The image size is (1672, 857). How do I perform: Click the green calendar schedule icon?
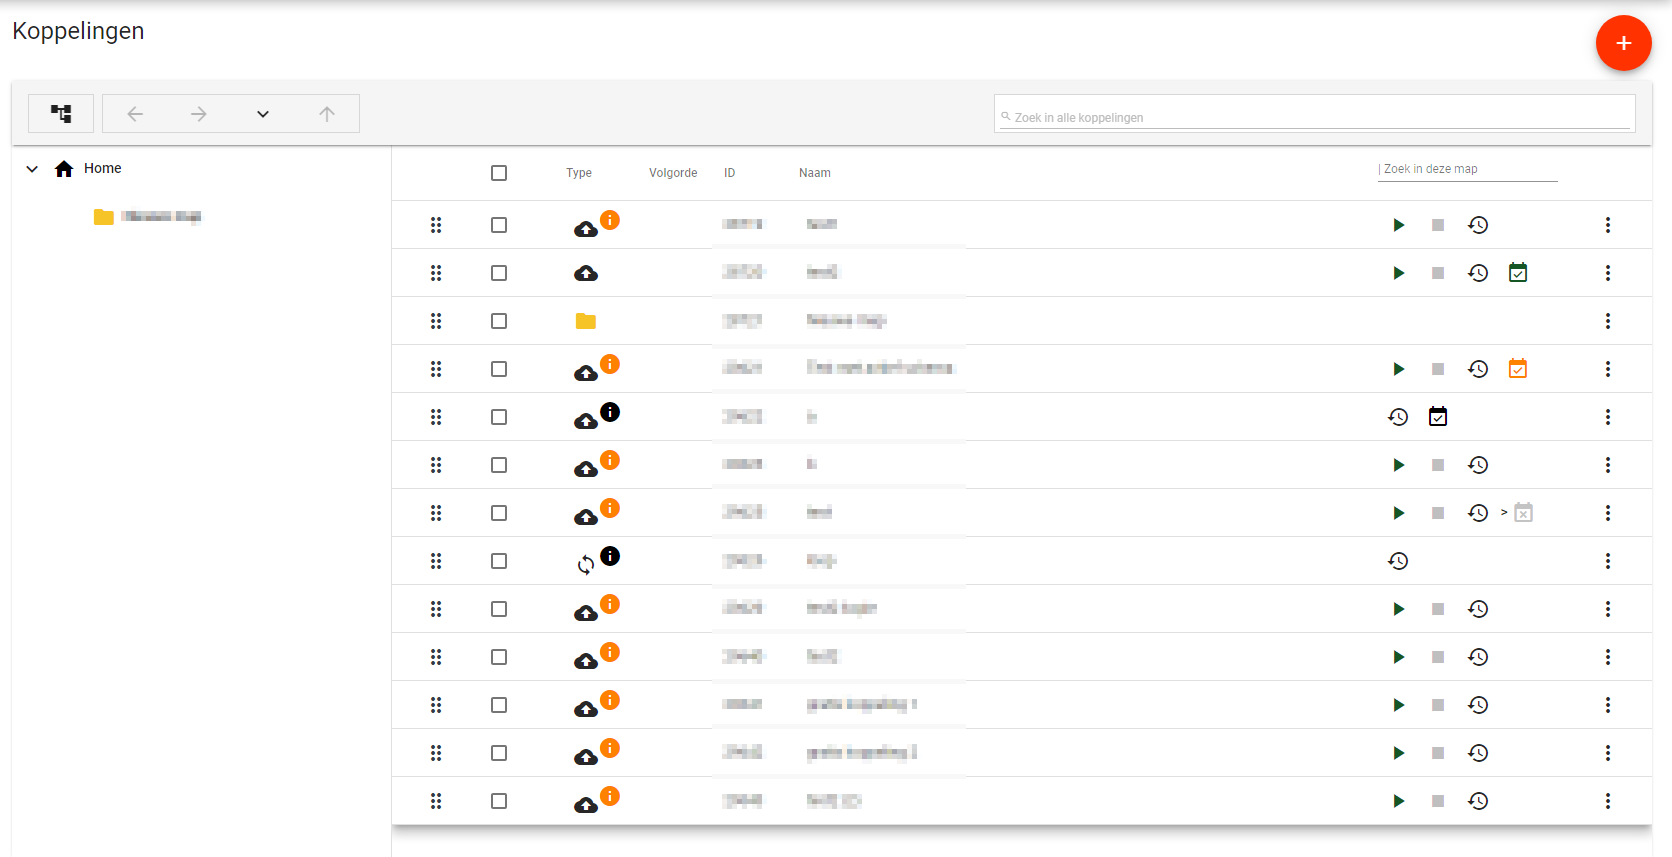[x=1518, y=273]
